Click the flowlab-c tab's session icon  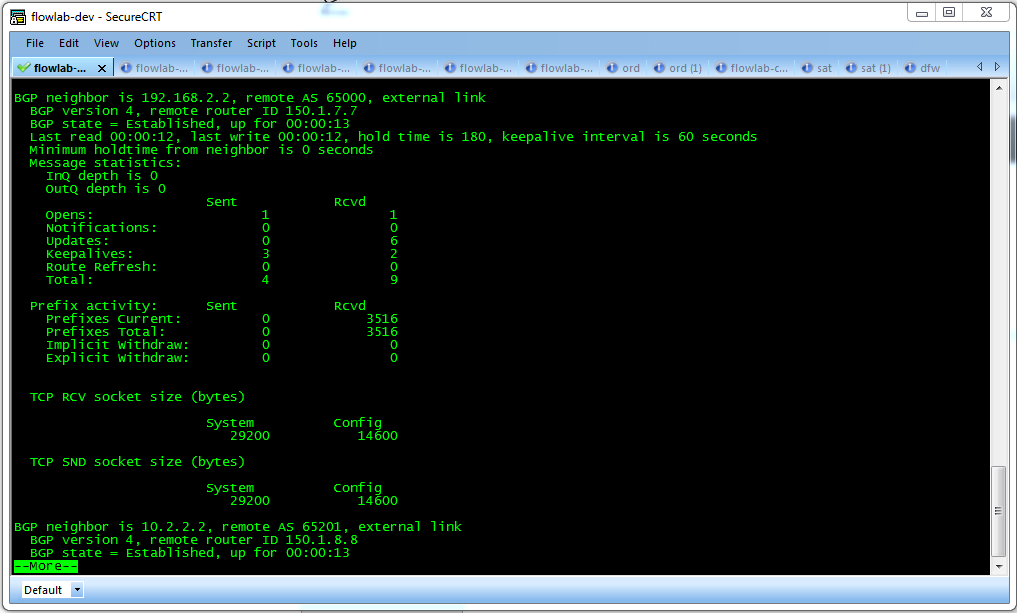(721, 67)
